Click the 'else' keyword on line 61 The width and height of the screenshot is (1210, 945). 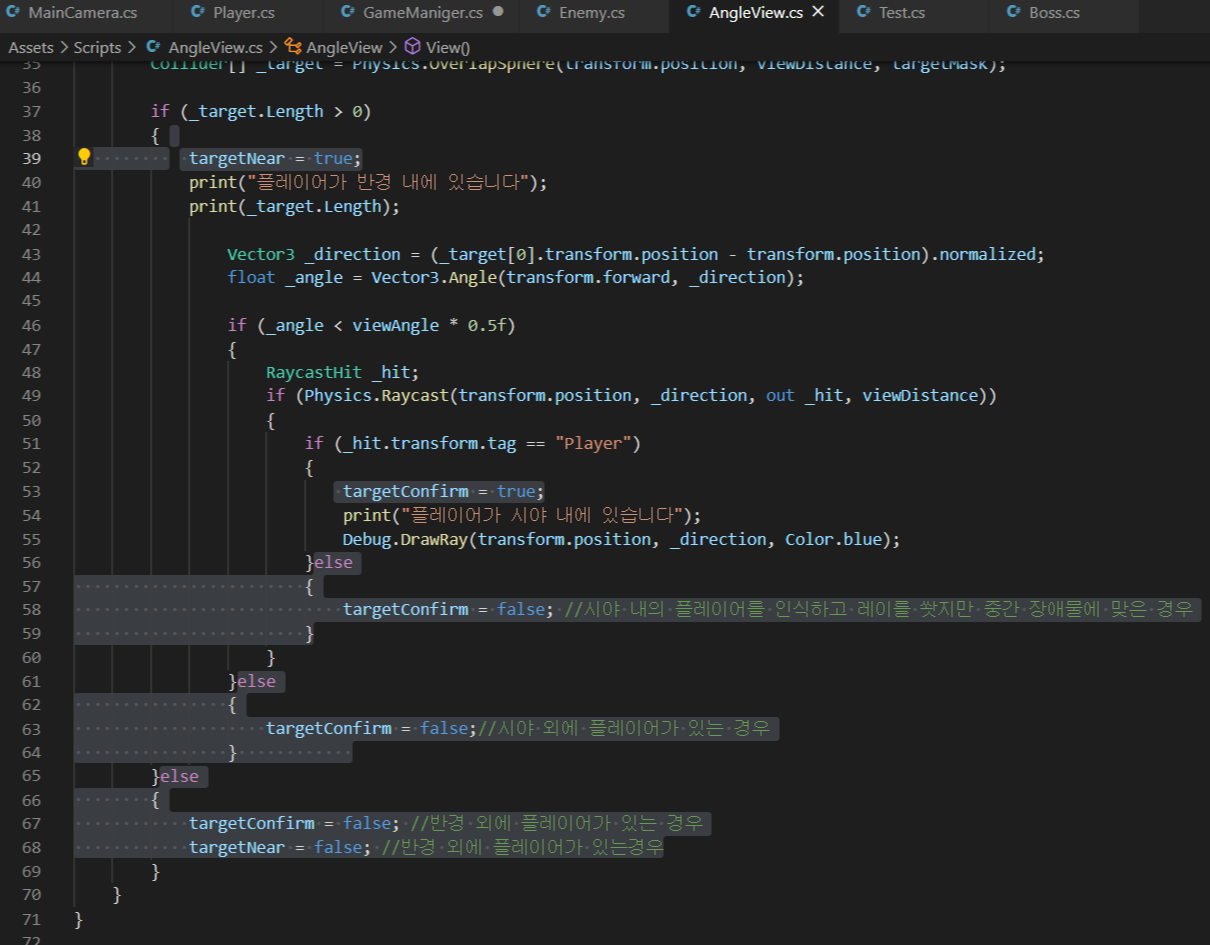click(x=256, y=681)
